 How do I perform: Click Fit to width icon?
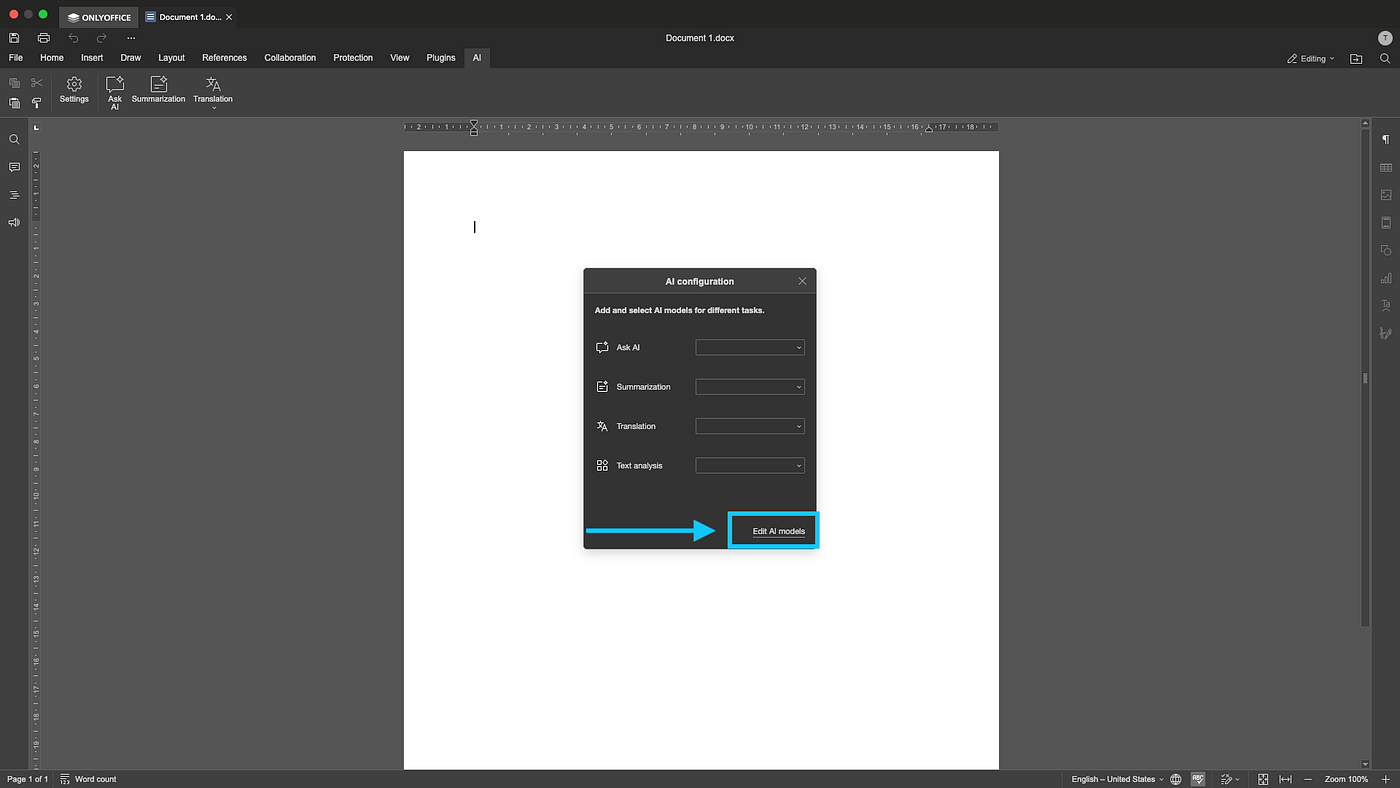pos(1286,779)
